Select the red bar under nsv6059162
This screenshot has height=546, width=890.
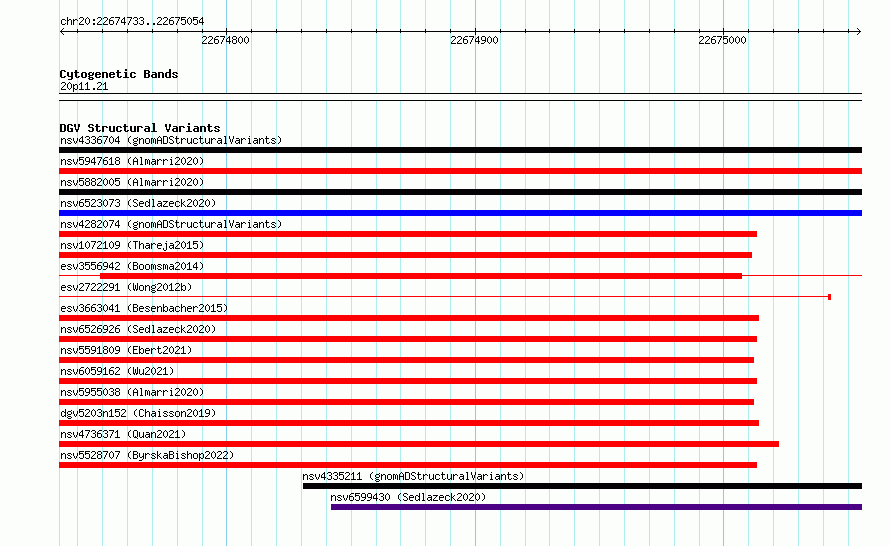pos(408,381)
